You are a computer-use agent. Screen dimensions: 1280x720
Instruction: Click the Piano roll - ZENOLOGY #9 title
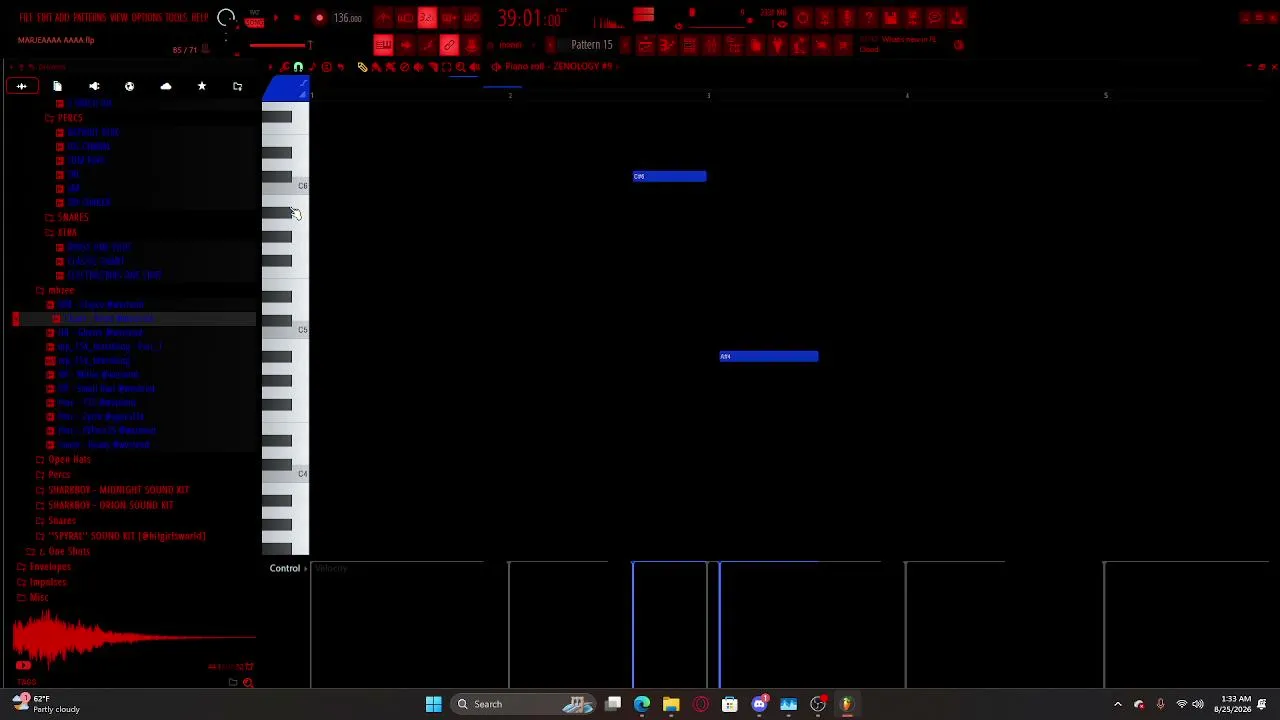coord(558,67)
